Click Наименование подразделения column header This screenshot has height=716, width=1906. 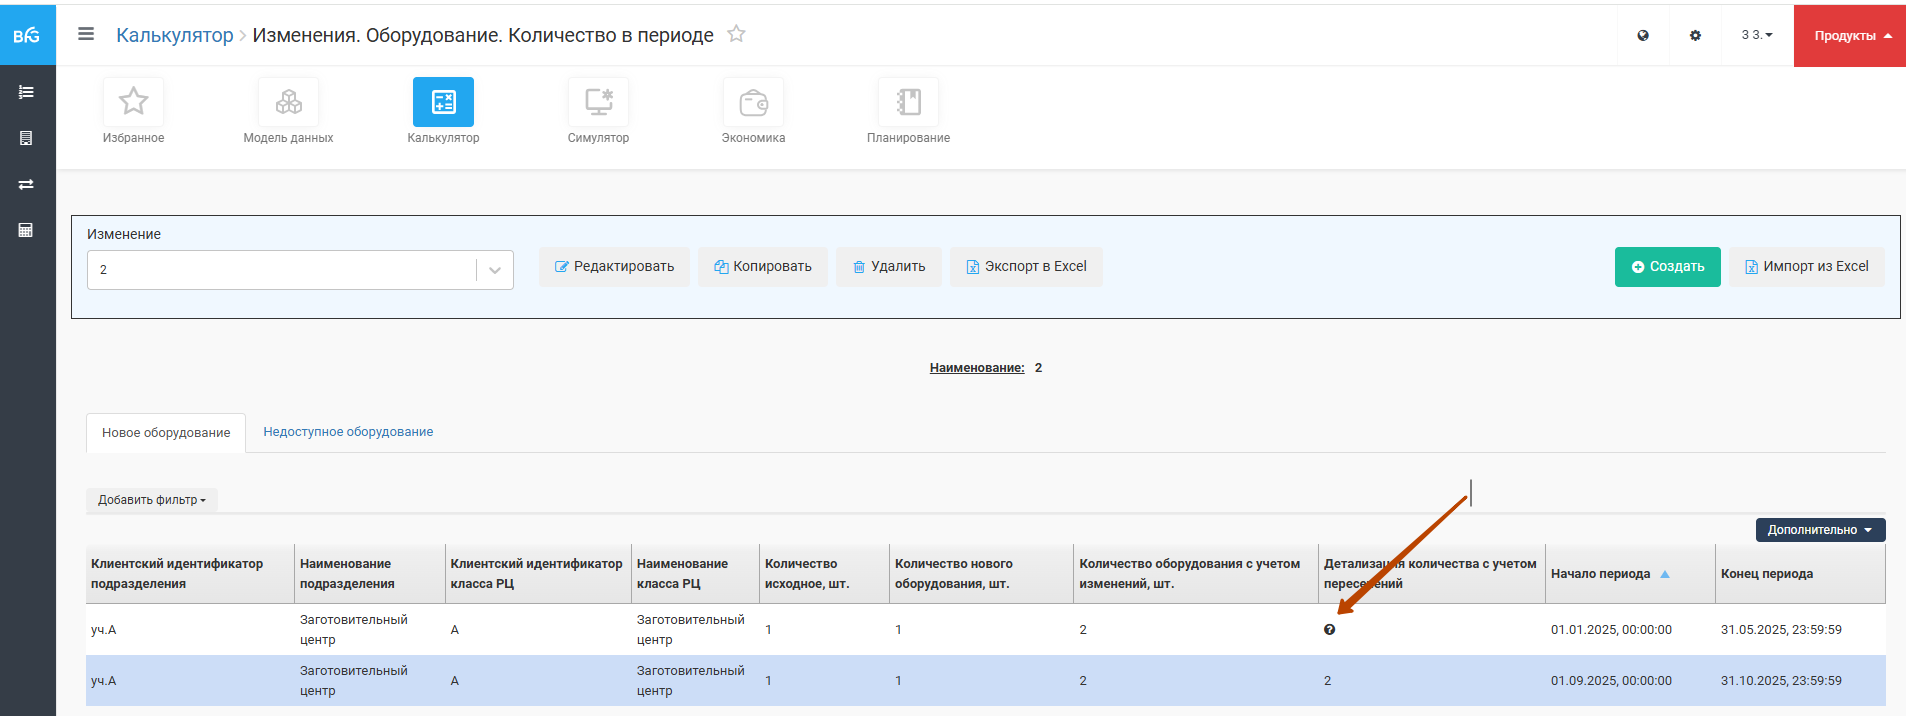tap(370, 574)
